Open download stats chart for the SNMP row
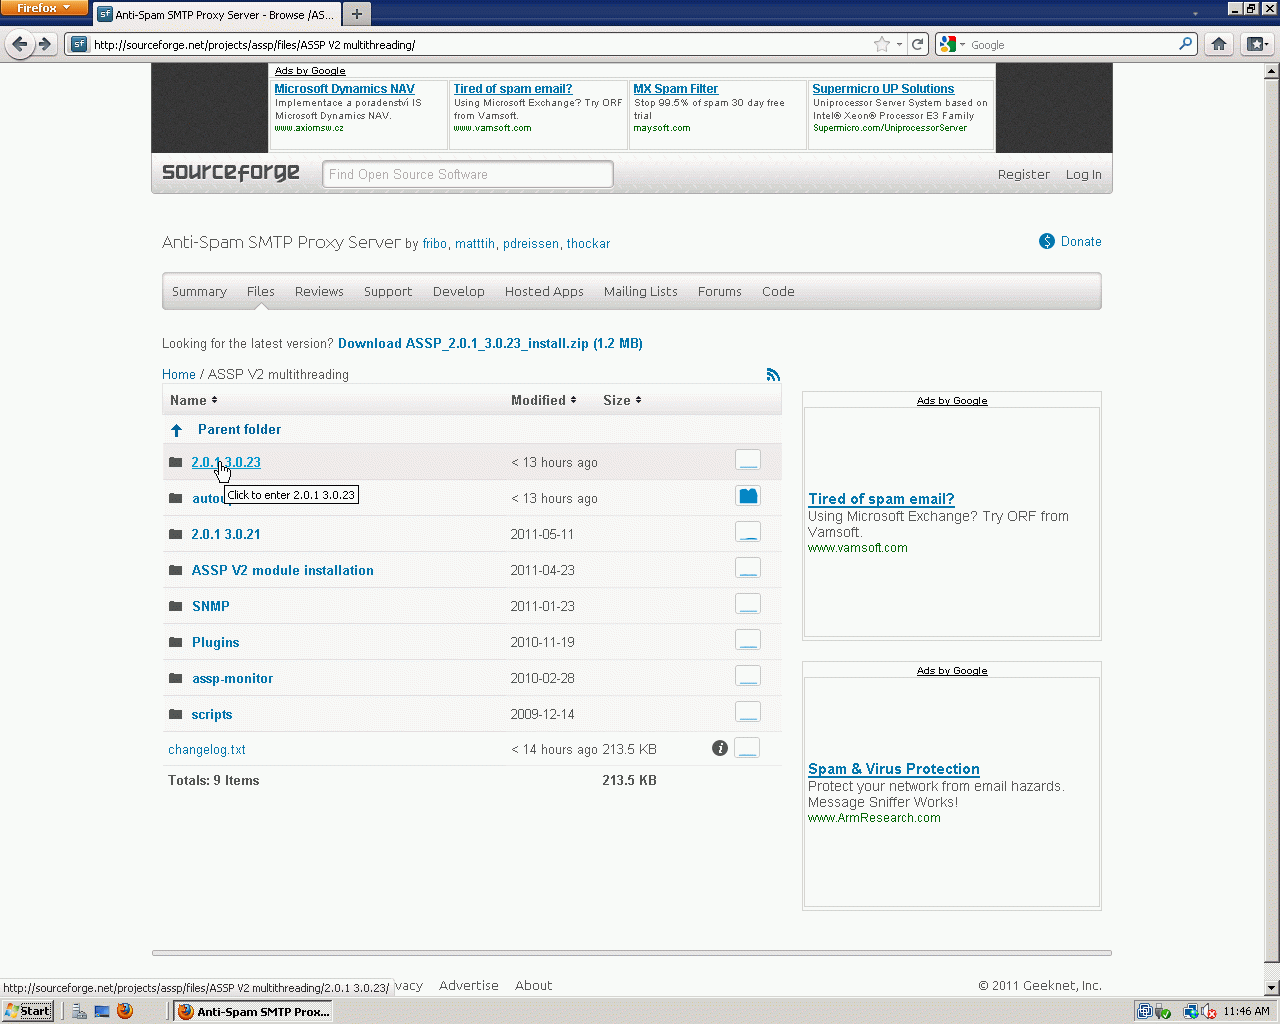1280x1024 pixels. (748, 604)
